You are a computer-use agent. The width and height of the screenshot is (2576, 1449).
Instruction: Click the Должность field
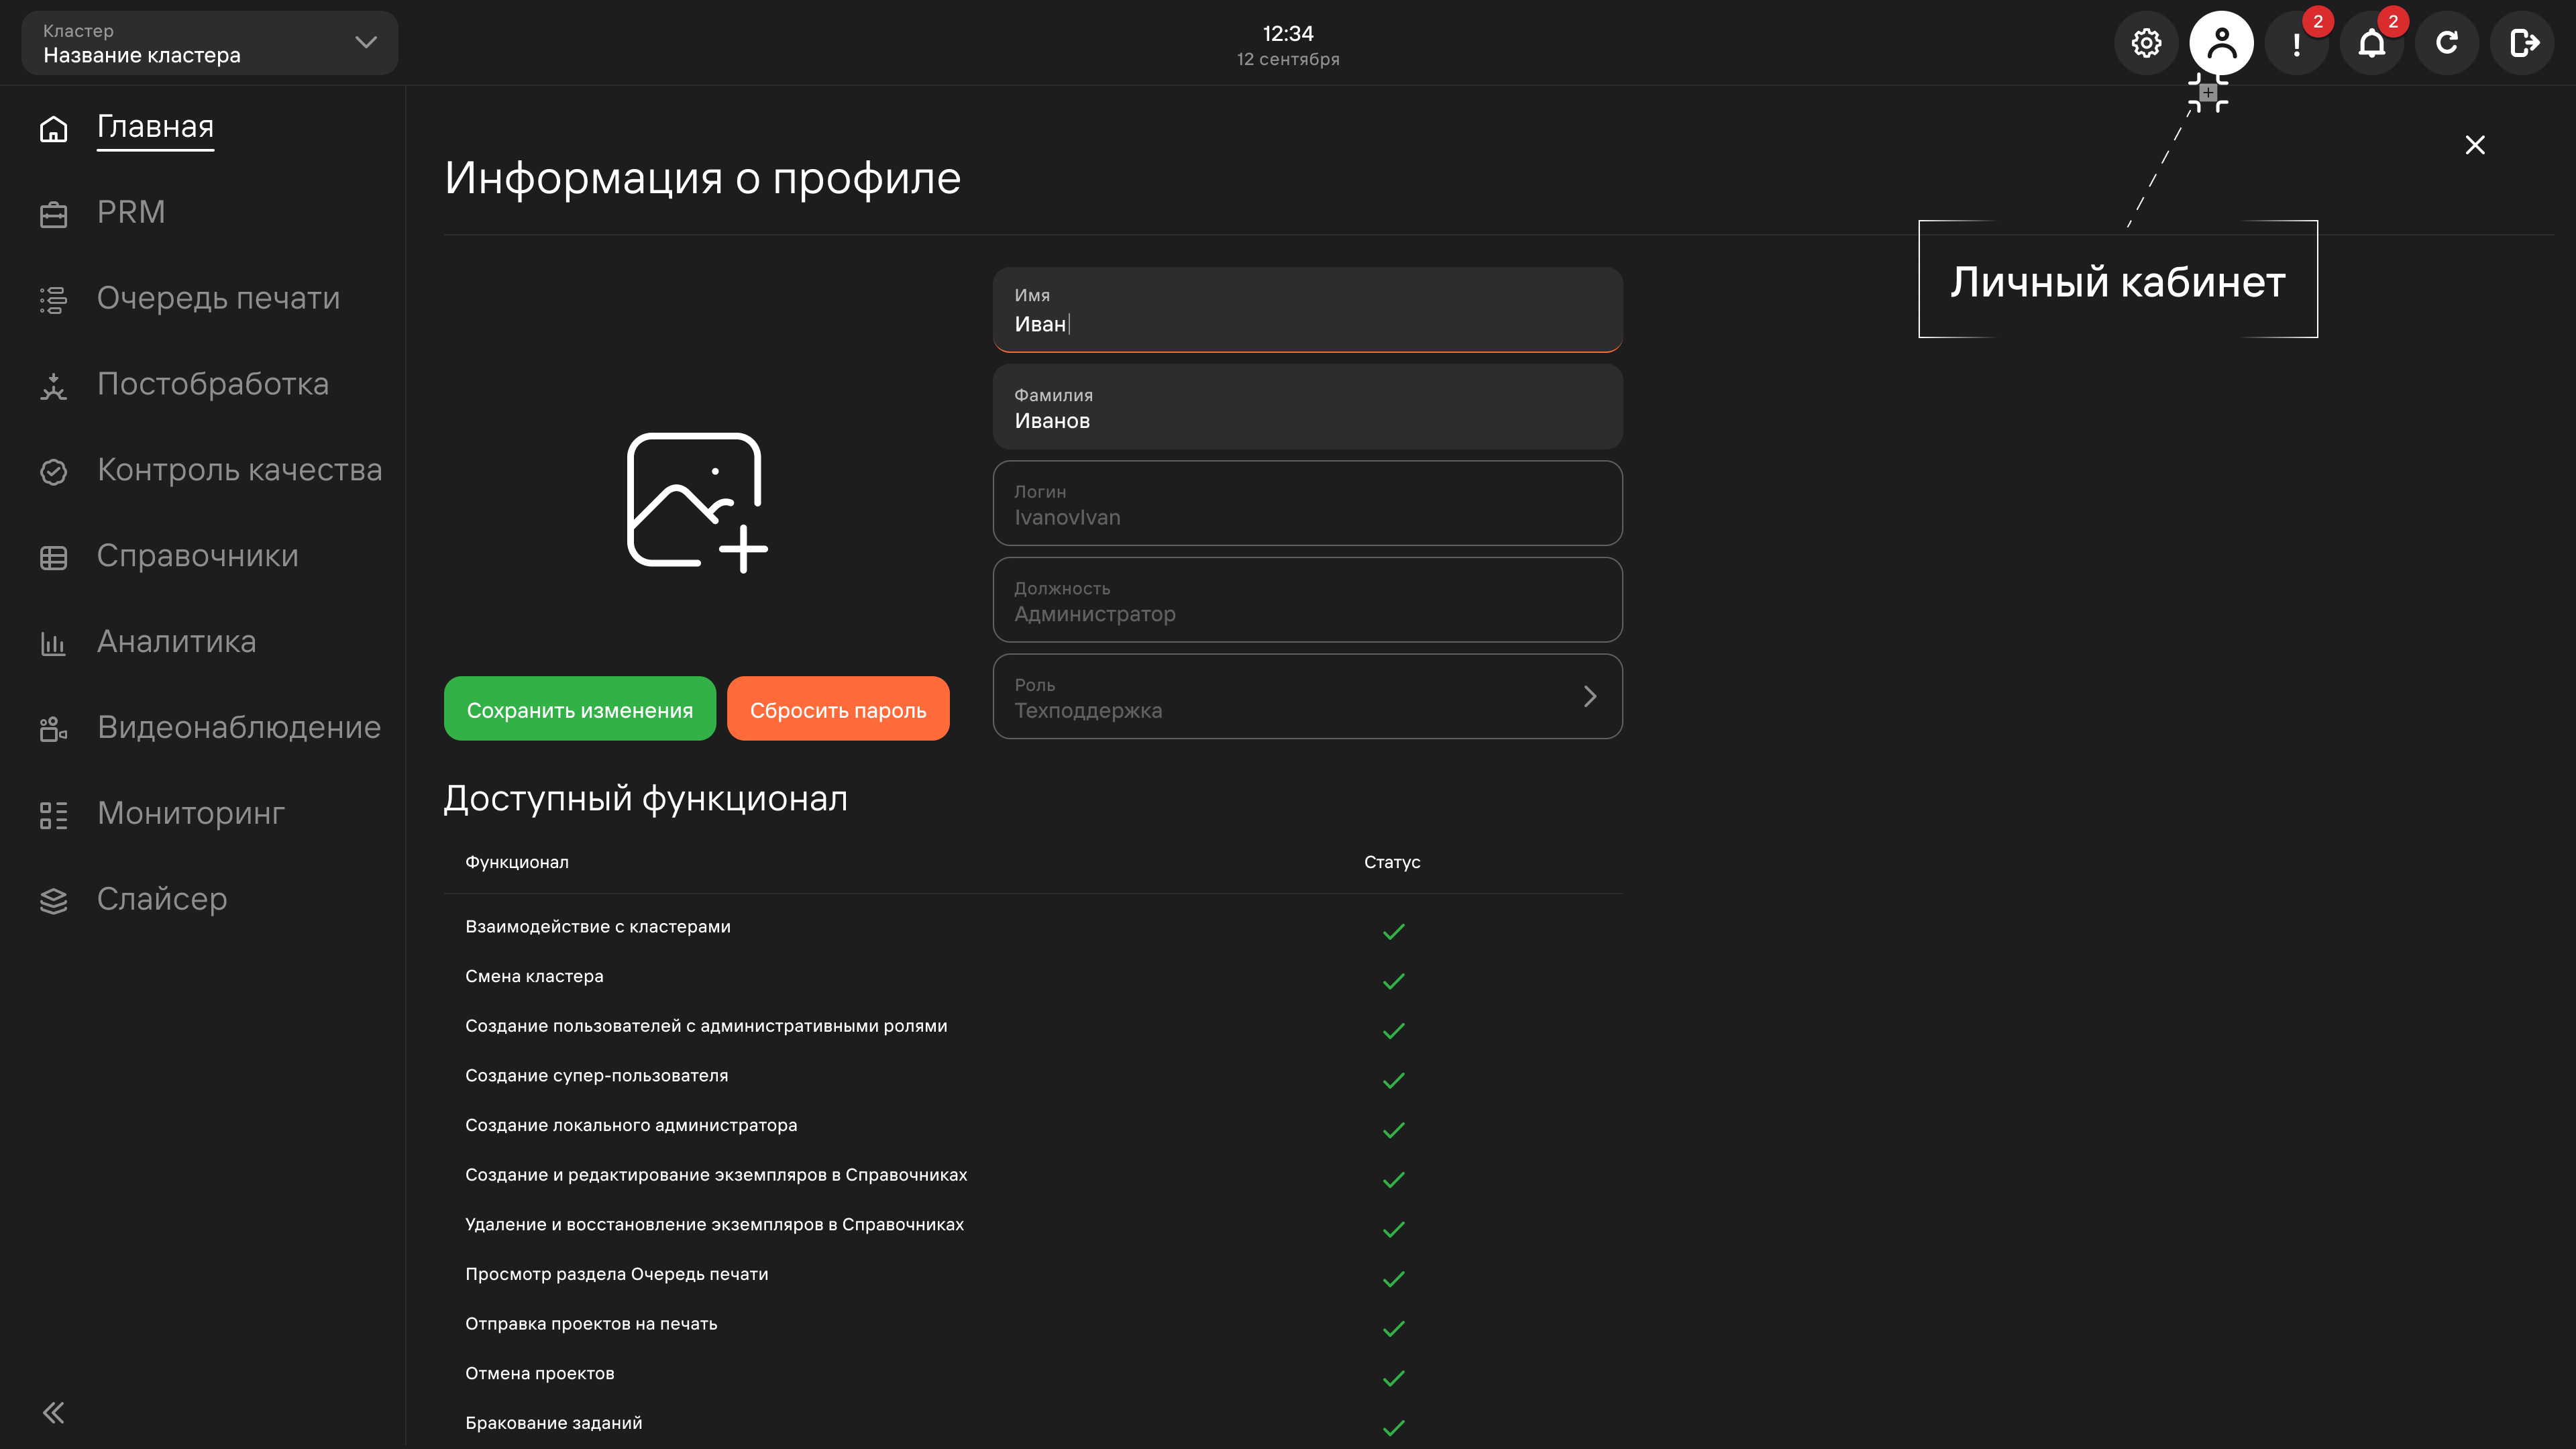click(x=1307, y=599)
